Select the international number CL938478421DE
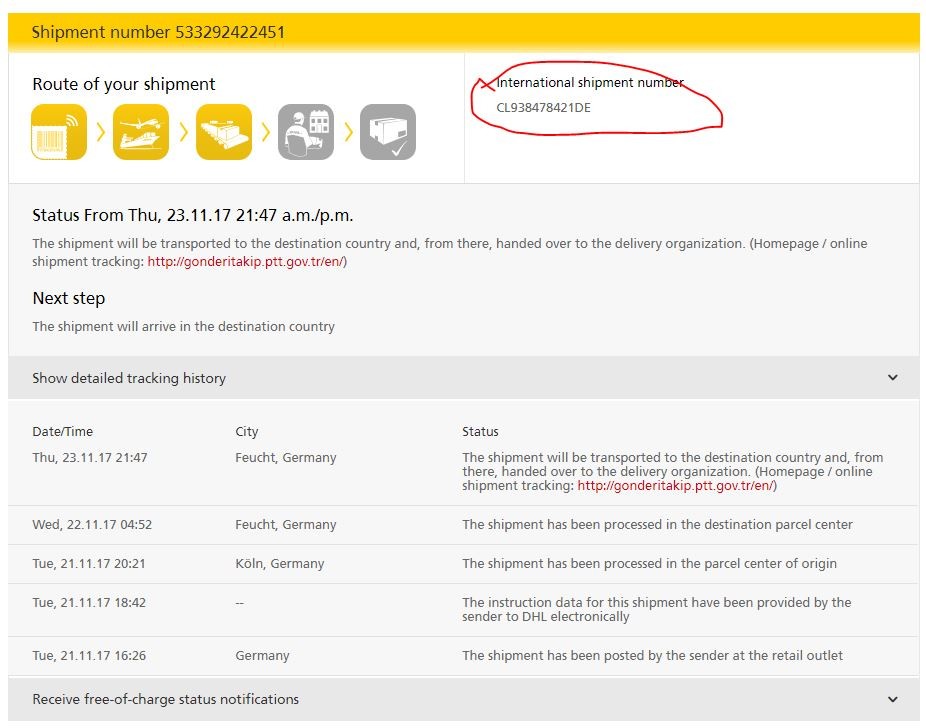Image resolution: width=926 pixels, height=728 pixels. [x=543, y=107]
